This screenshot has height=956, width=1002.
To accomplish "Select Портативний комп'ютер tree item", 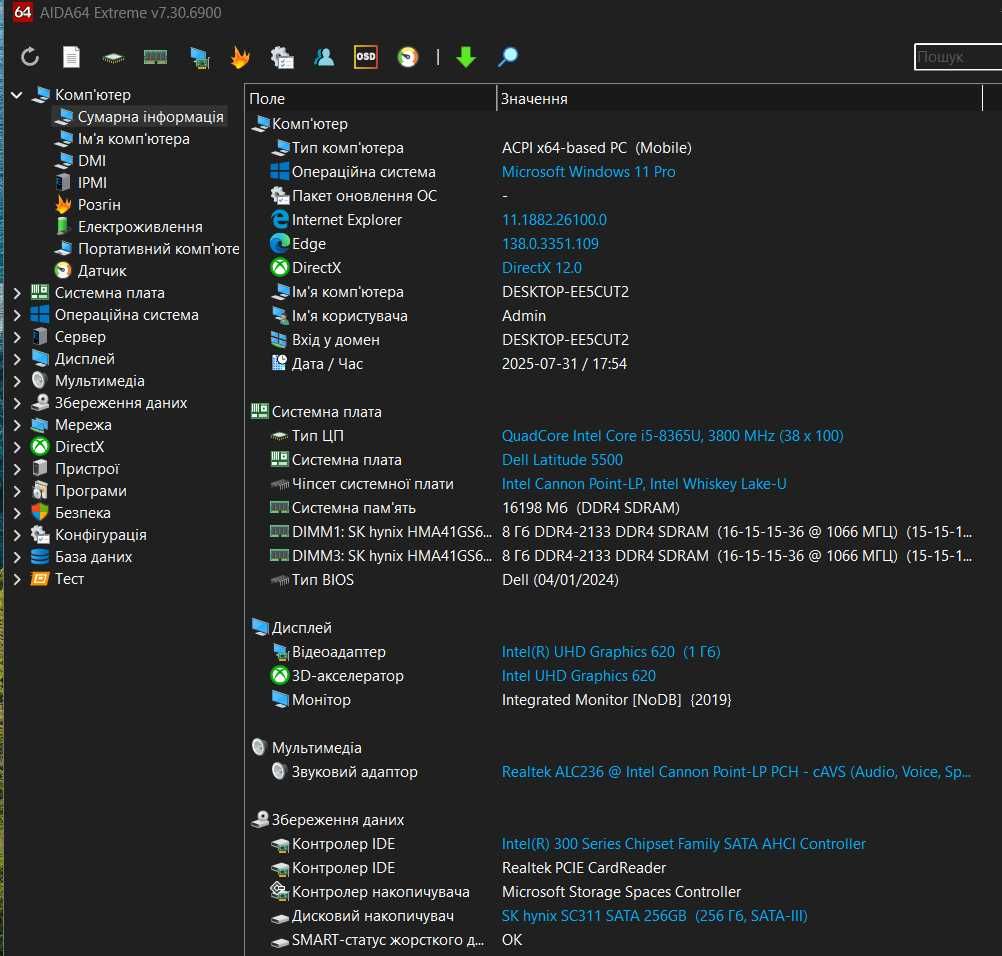I will 158,249.
